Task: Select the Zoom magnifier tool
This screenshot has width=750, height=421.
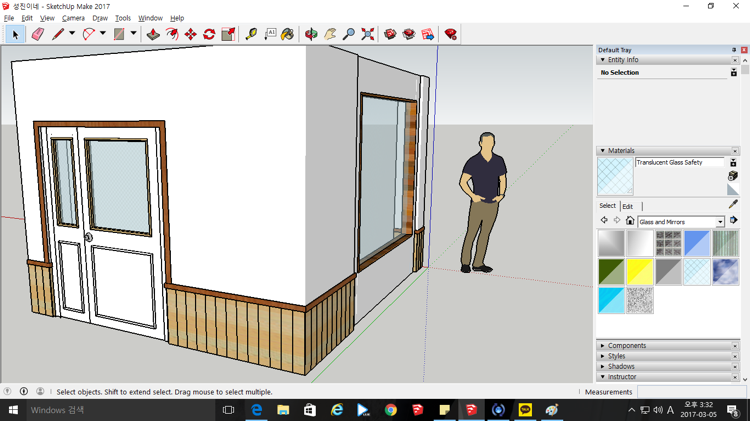Action: (349, 34)
